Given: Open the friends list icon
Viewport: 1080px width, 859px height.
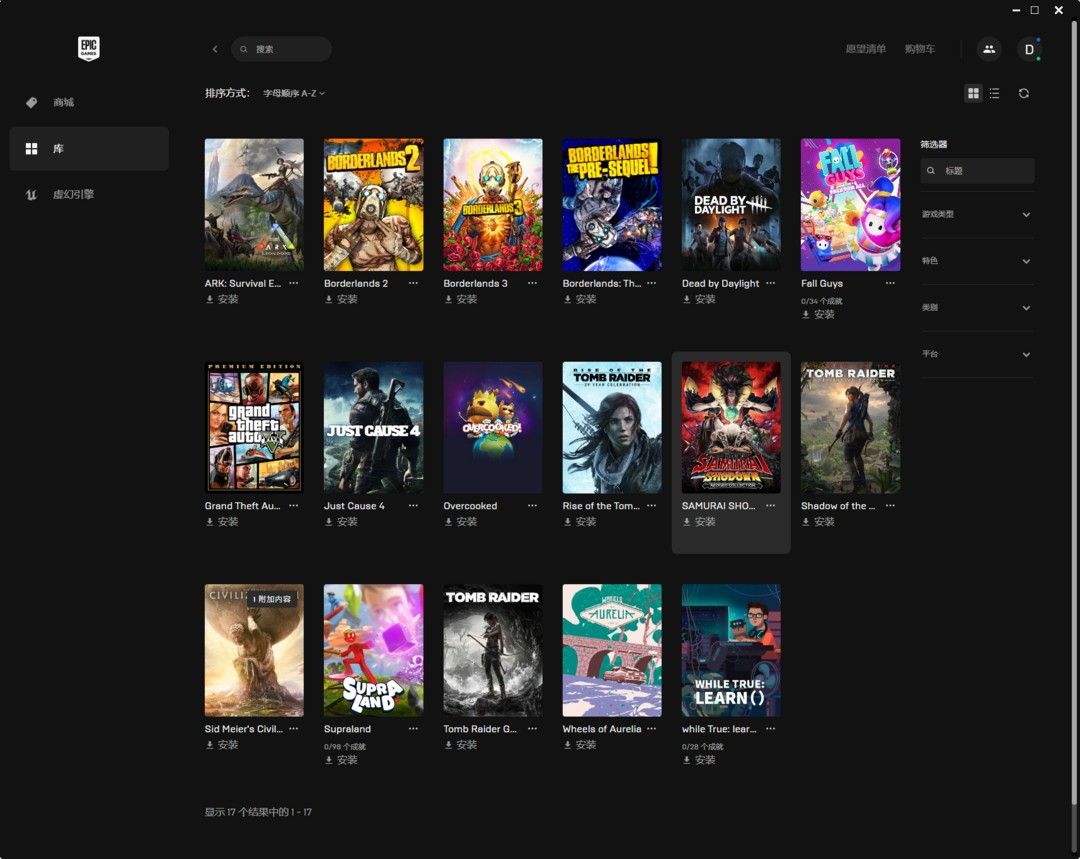Looking at the screenshot, I should coord(988,49).
